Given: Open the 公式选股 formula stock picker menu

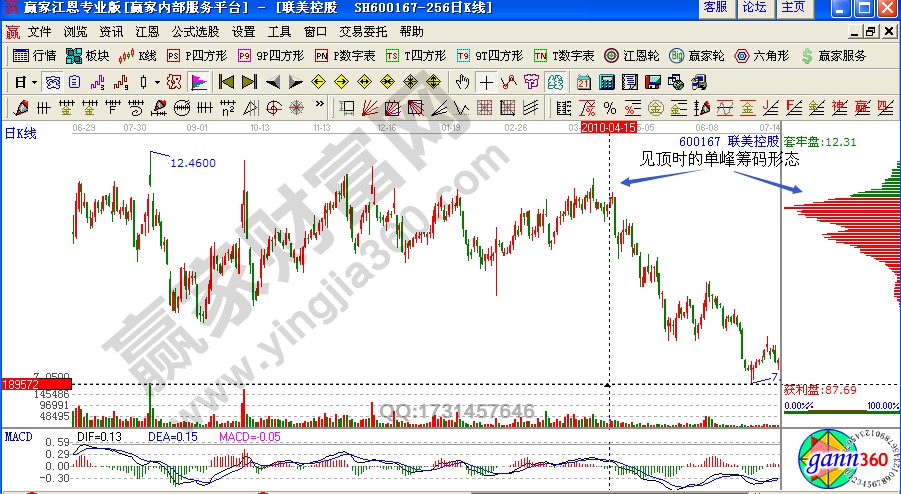Looking at the screenshot, I should coord(195,32).
